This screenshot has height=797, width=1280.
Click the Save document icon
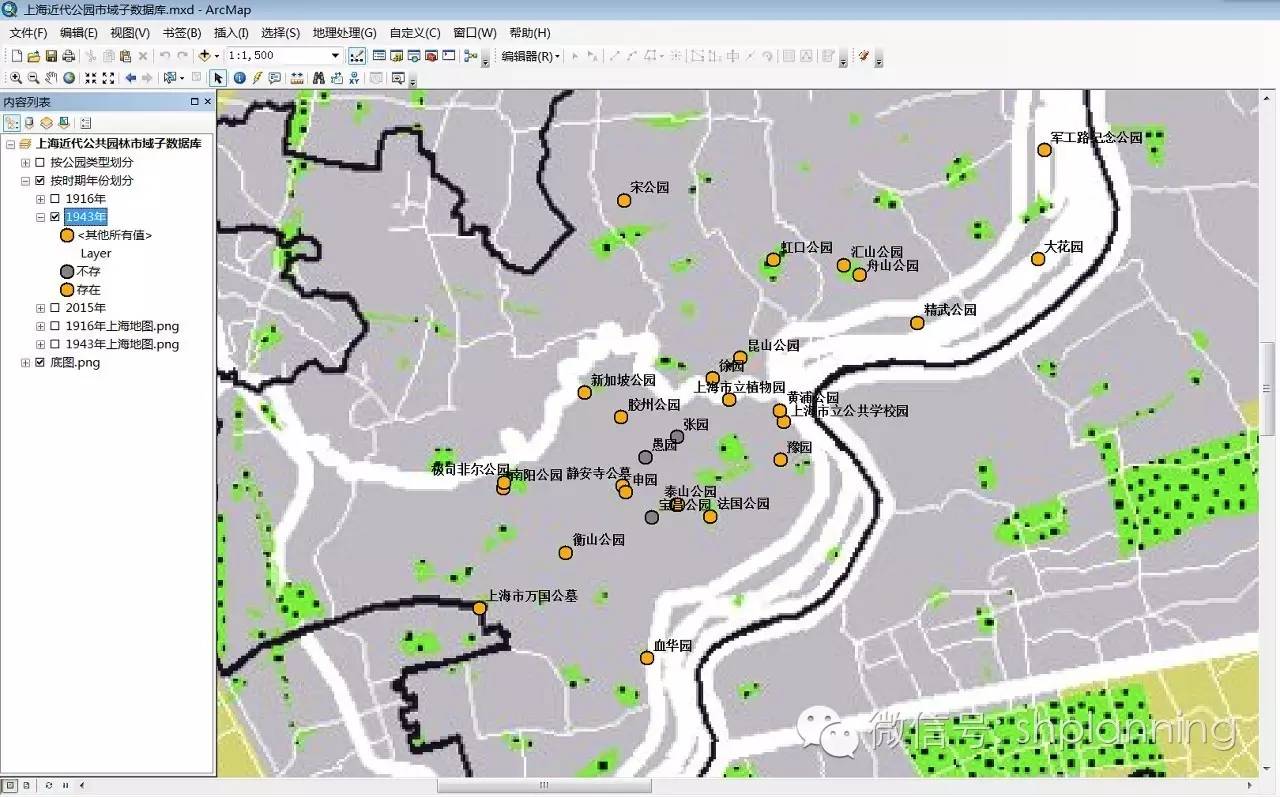pyautogui.click(x=51, y=56)
